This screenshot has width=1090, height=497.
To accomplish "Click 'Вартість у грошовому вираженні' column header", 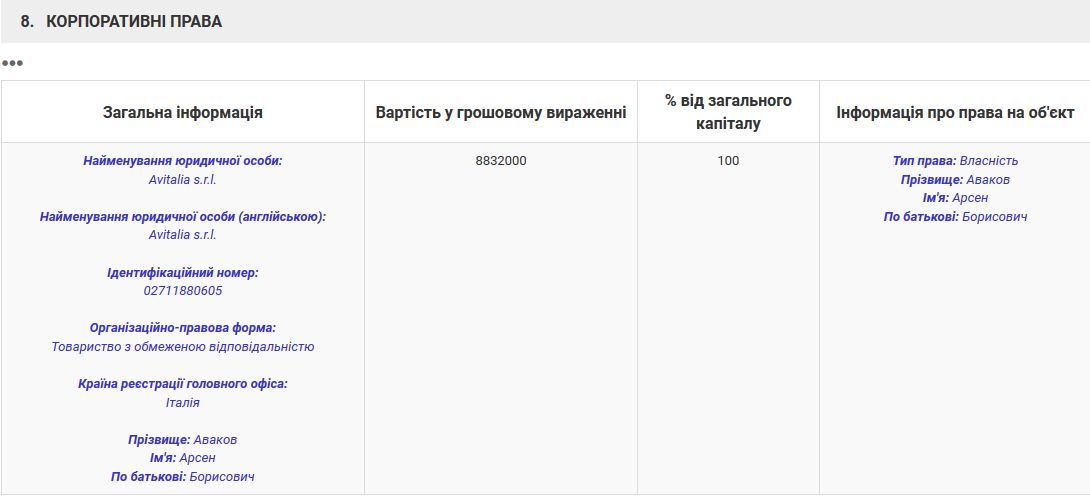I will click(x=500, y=112).
